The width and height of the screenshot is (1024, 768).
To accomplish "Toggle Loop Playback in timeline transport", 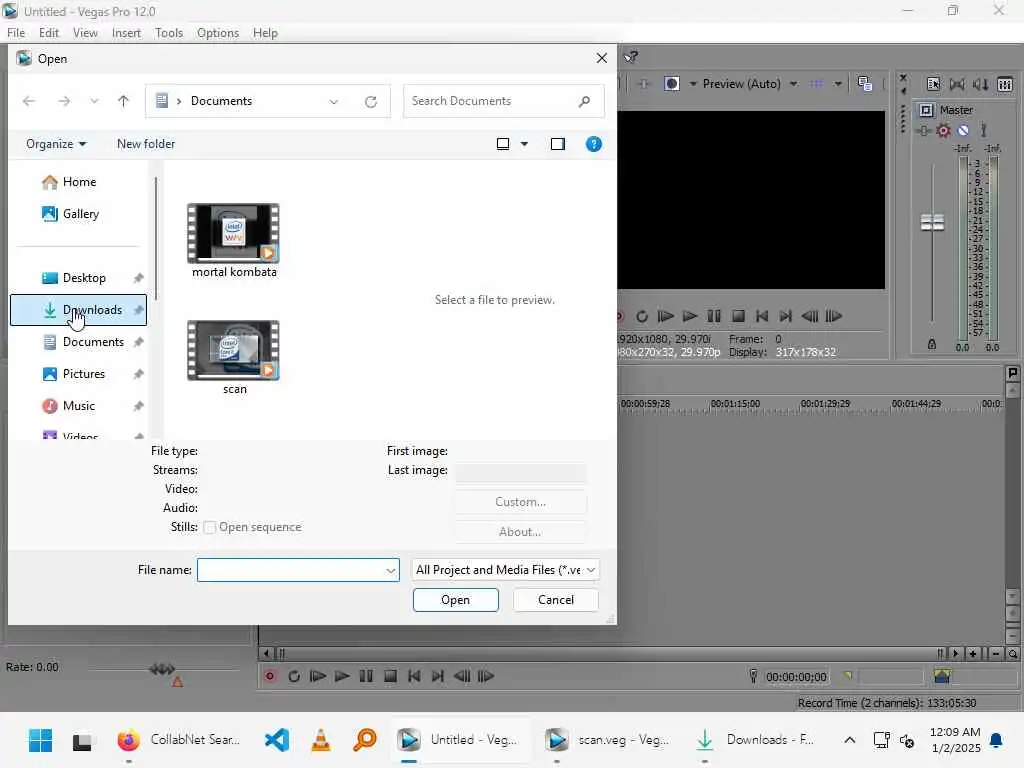I will (294, 676).
